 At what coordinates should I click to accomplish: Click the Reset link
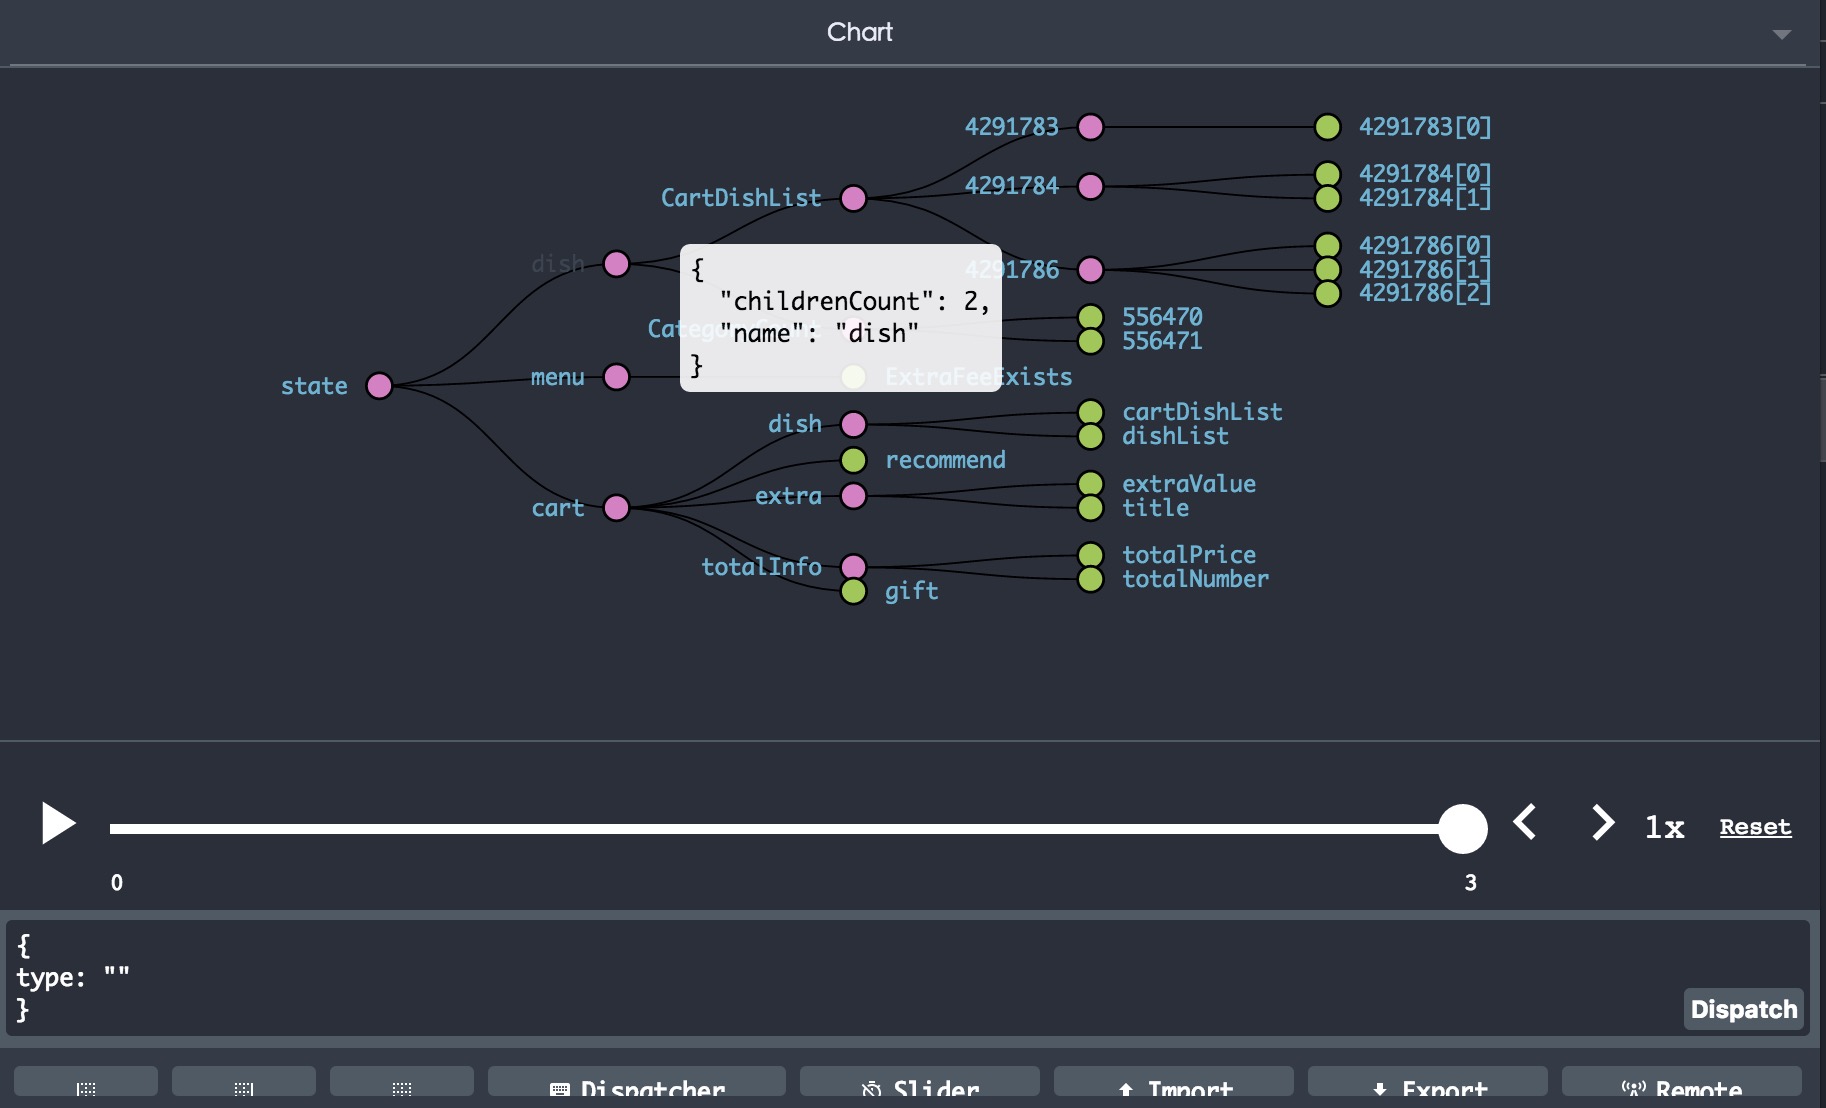click(1755, 827)
